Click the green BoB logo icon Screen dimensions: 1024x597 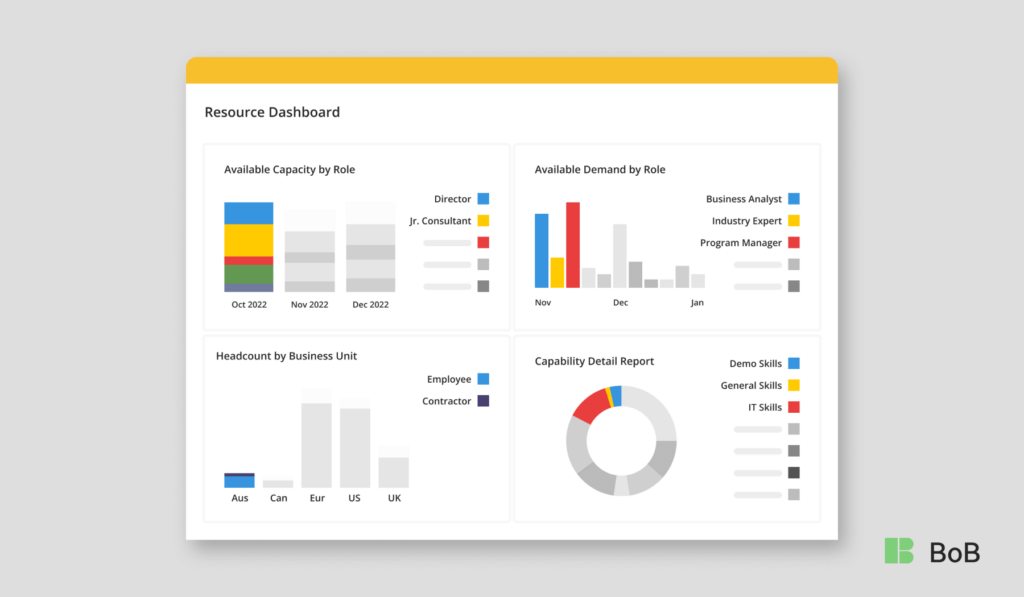click(899, 551)
